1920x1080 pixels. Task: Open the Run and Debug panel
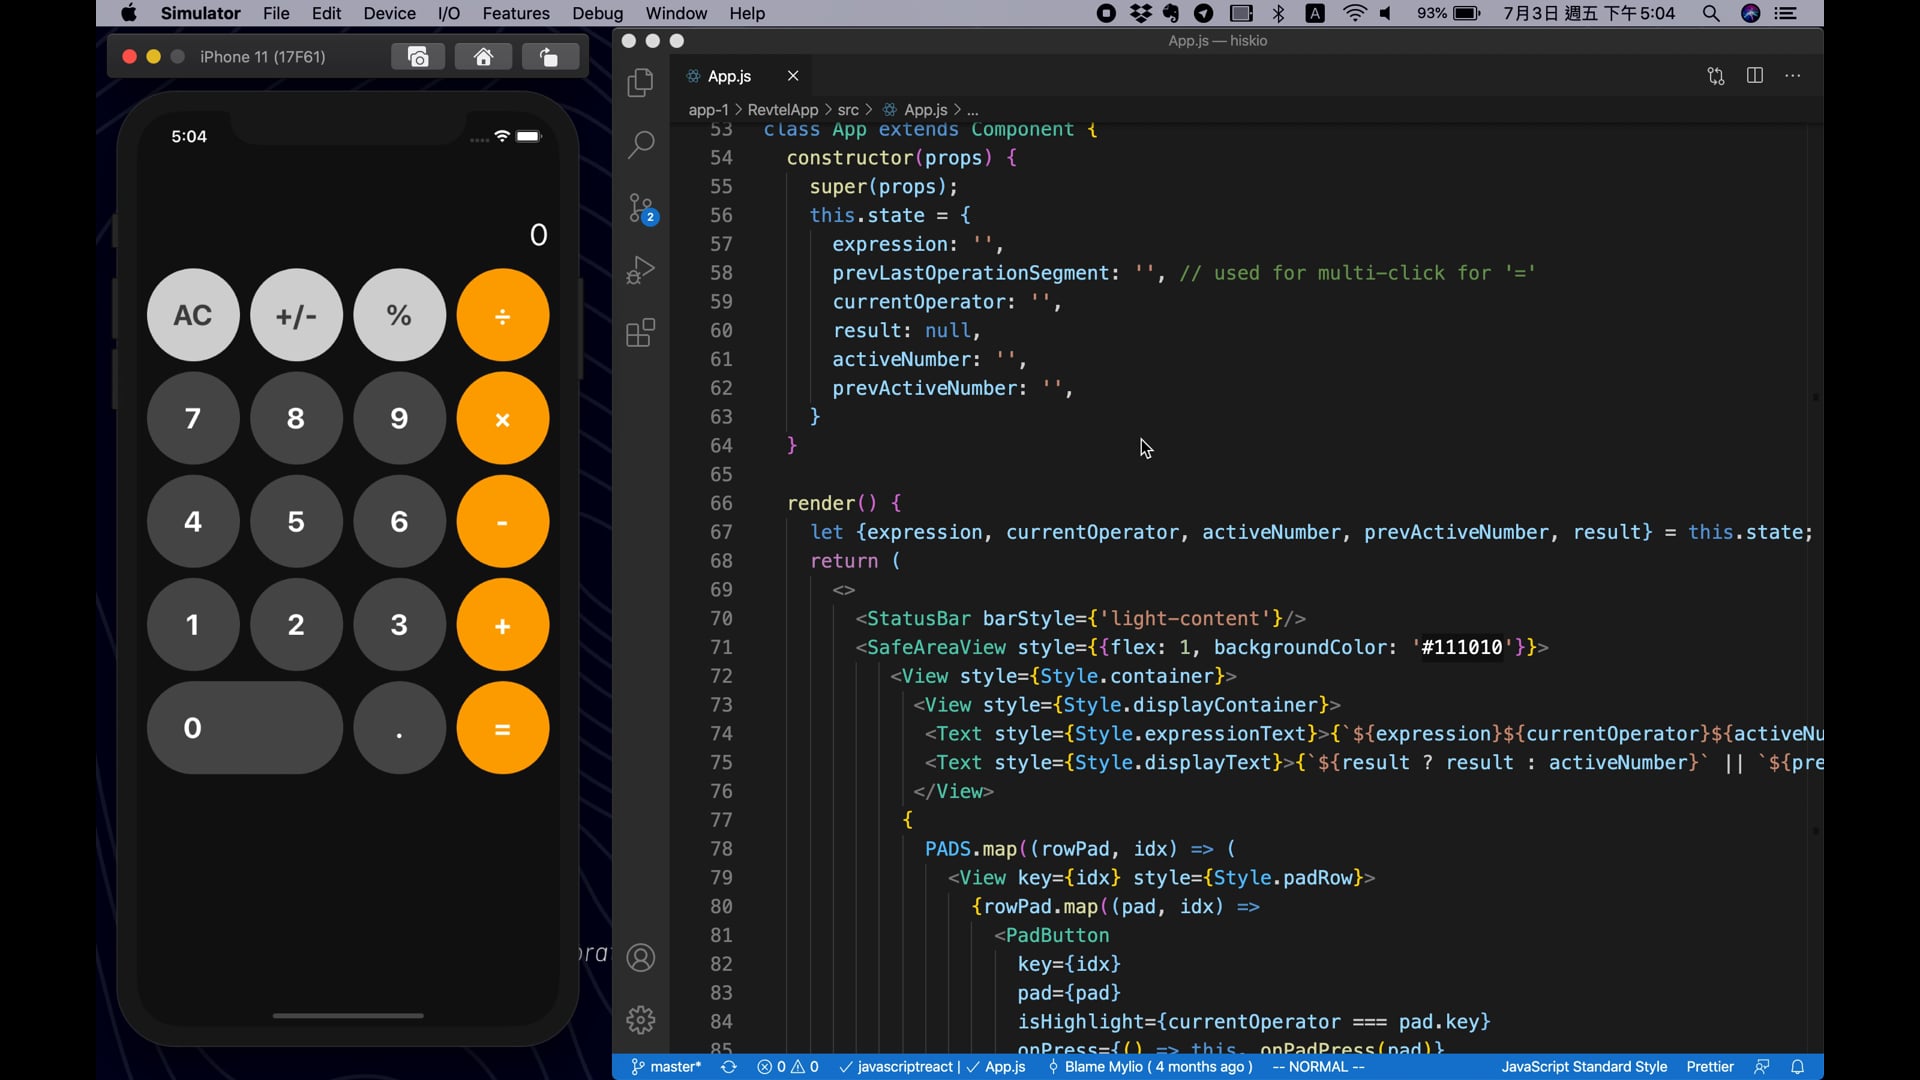pyautogui.click(x=640, y=270)
